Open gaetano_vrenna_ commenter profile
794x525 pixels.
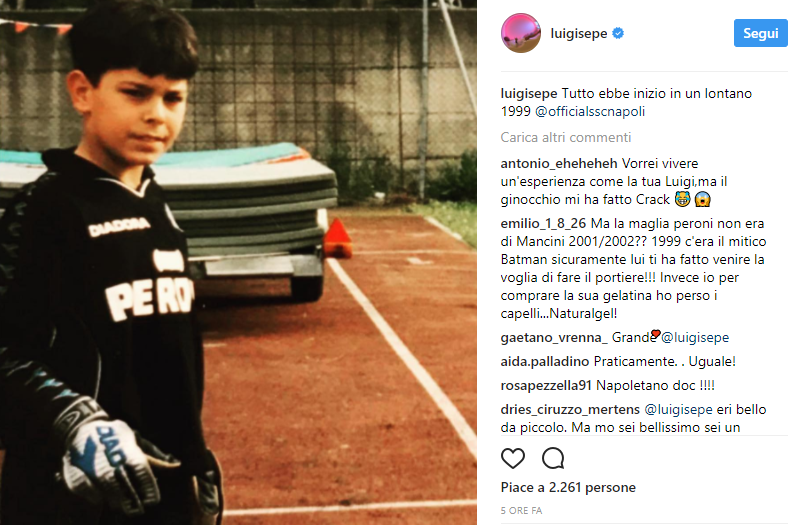click(x=554, y=337)
